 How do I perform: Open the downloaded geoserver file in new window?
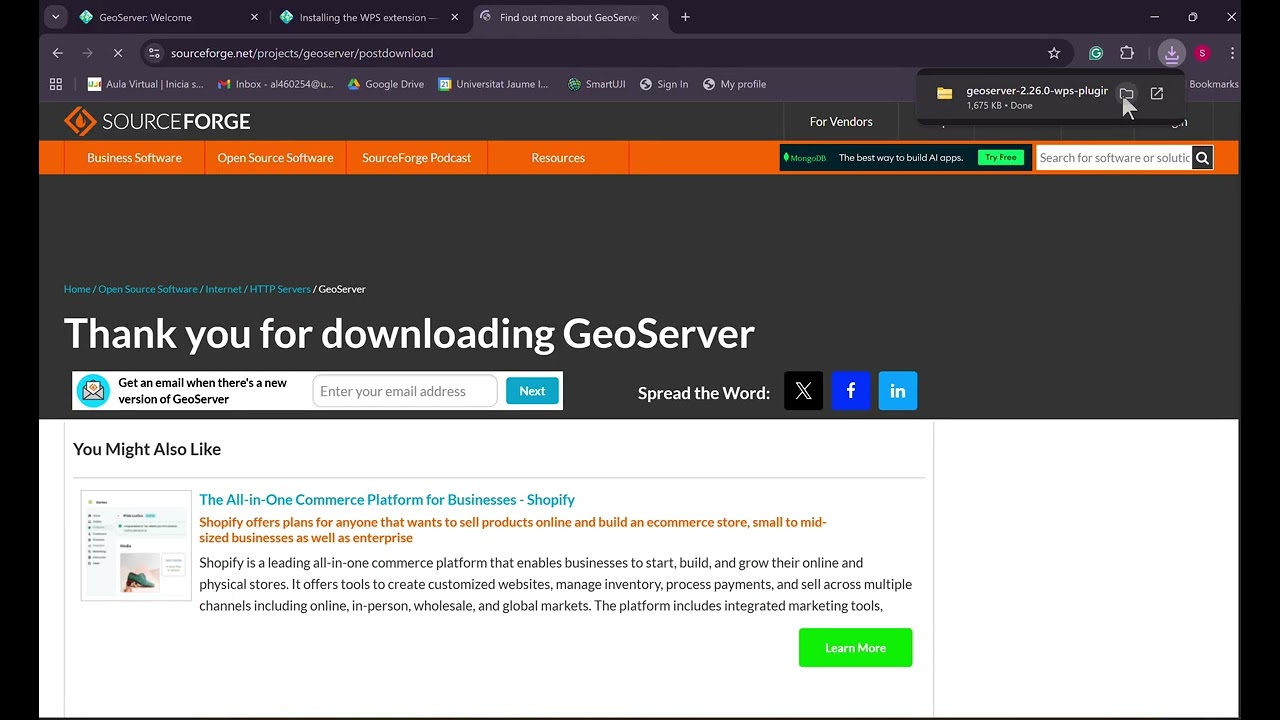click(1157, 93)
